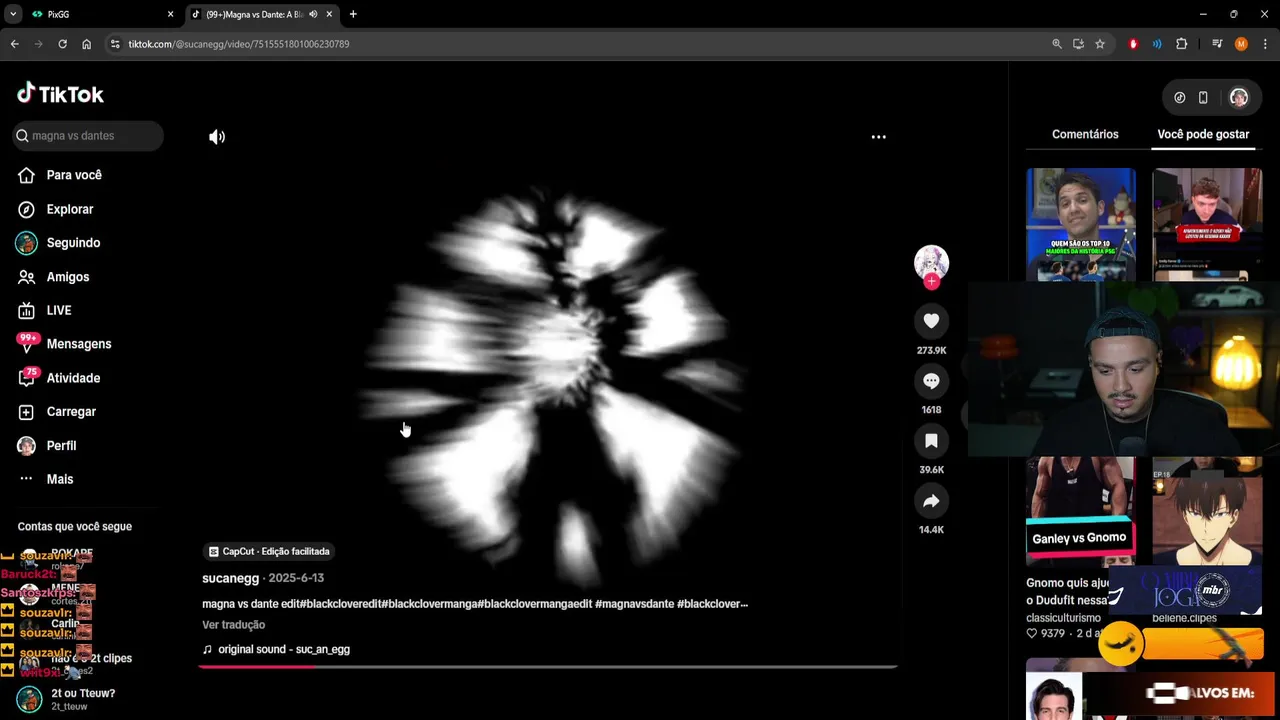This screenshot has height=720, width=1280.
Task: Expand the Mais menu
Action: click(x=46, y=479)
